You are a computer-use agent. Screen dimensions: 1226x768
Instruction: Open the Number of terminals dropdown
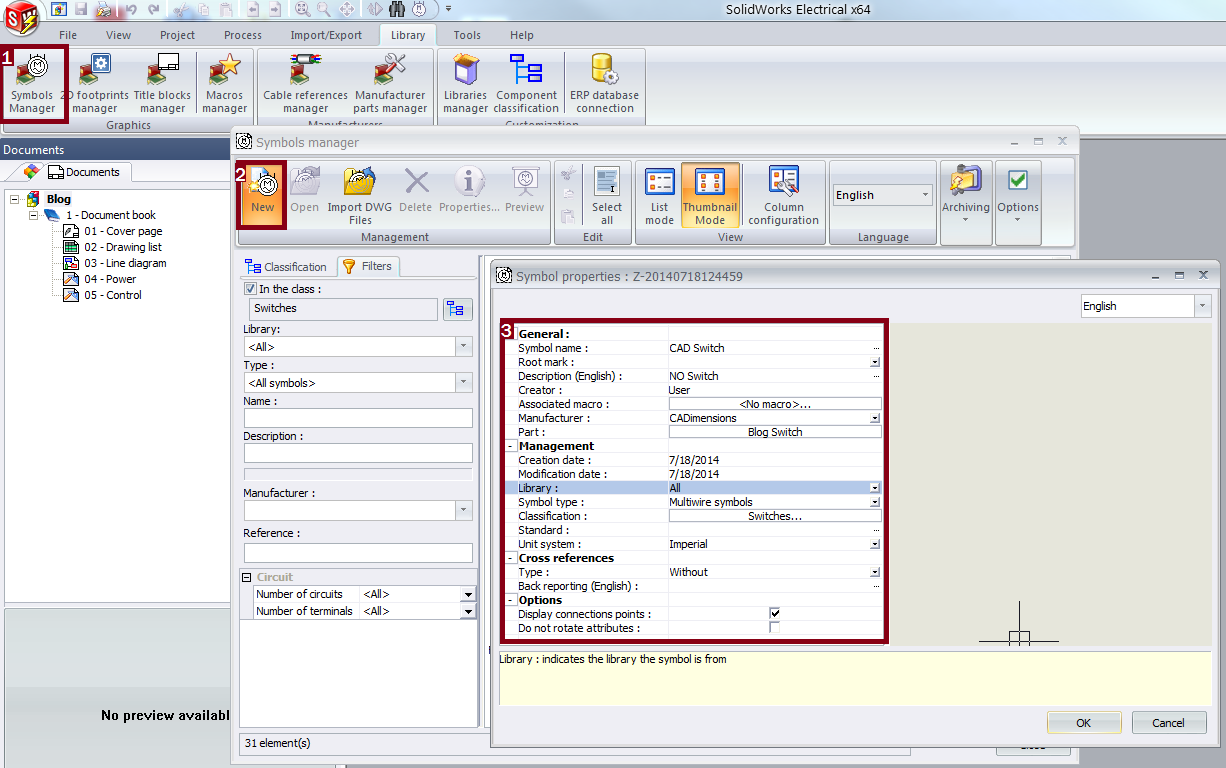click(467, 611)
